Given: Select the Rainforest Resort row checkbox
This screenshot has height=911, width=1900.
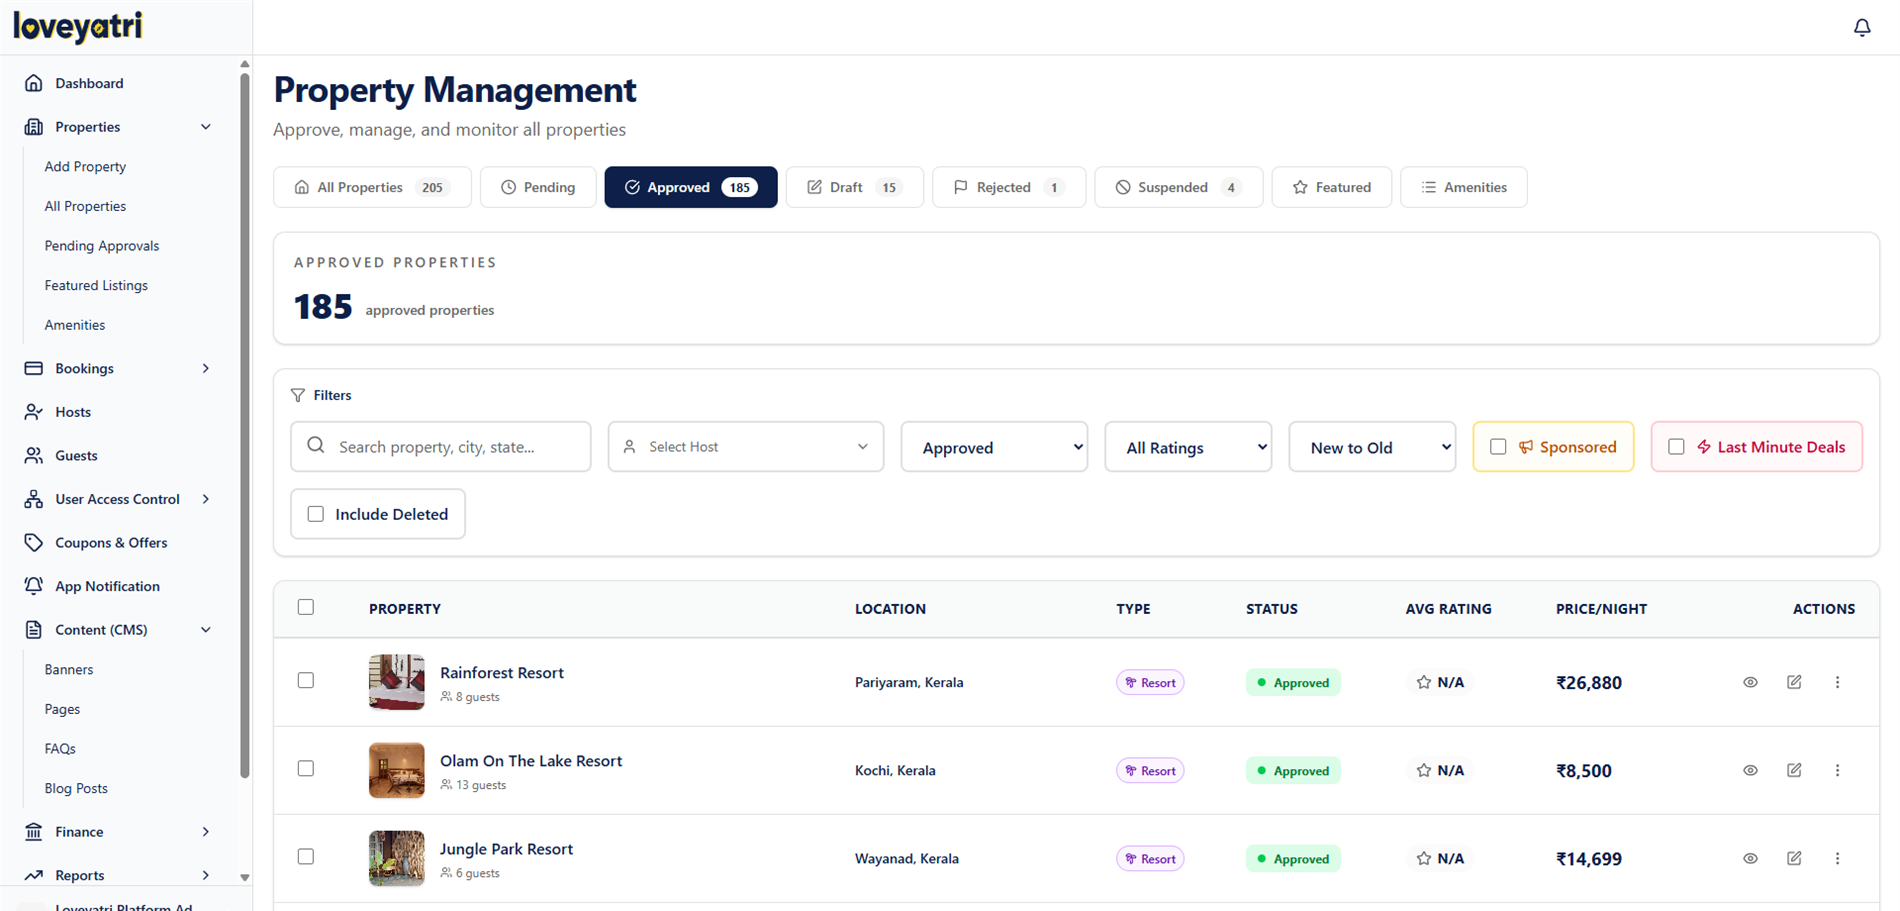Looking at the screenshot, I should click(306, 680).
